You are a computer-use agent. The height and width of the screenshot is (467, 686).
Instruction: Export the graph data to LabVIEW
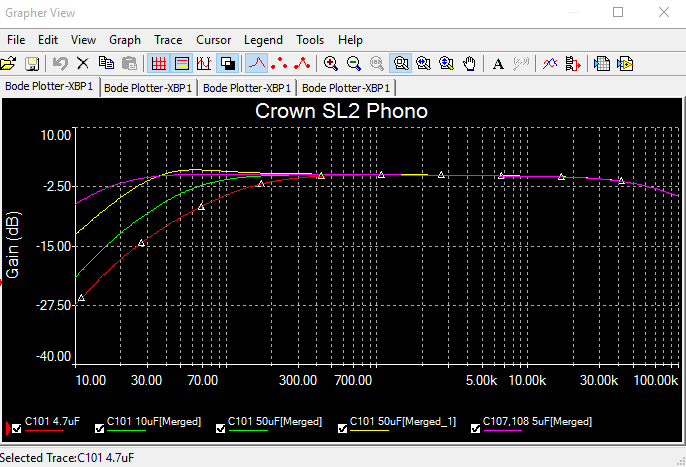(x=625, y=63)
